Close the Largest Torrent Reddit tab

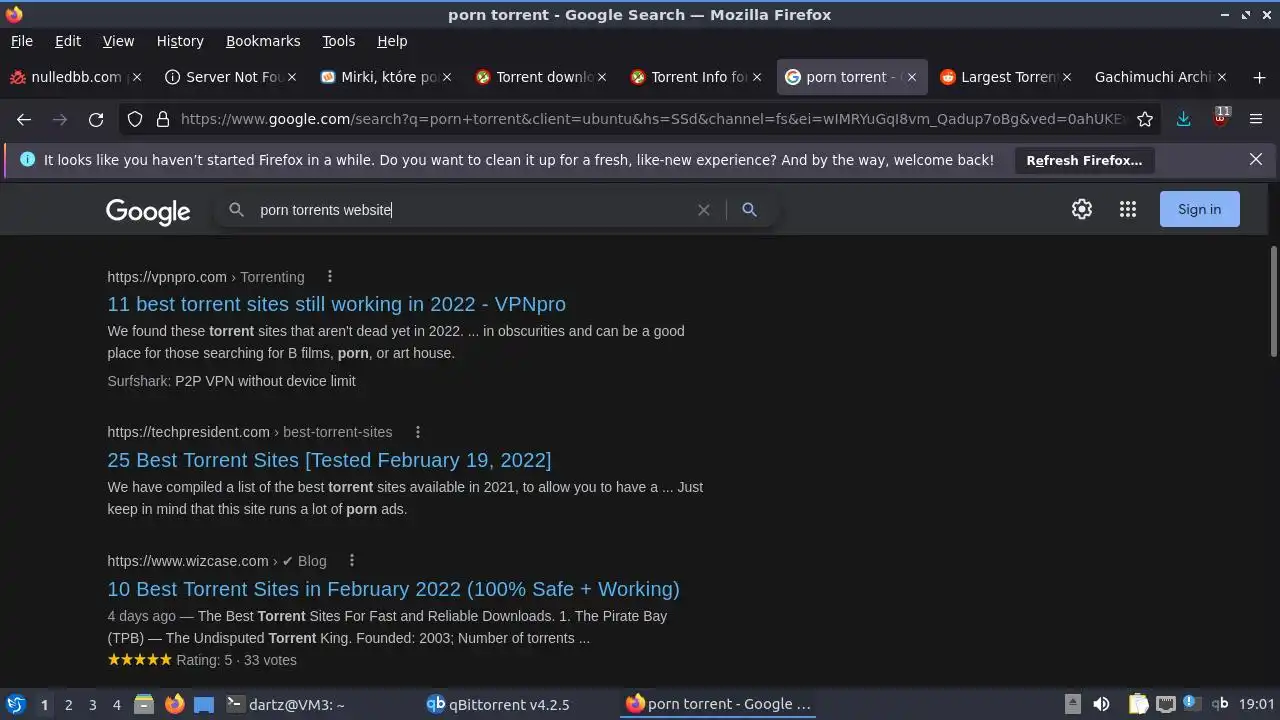[1067, 77]
